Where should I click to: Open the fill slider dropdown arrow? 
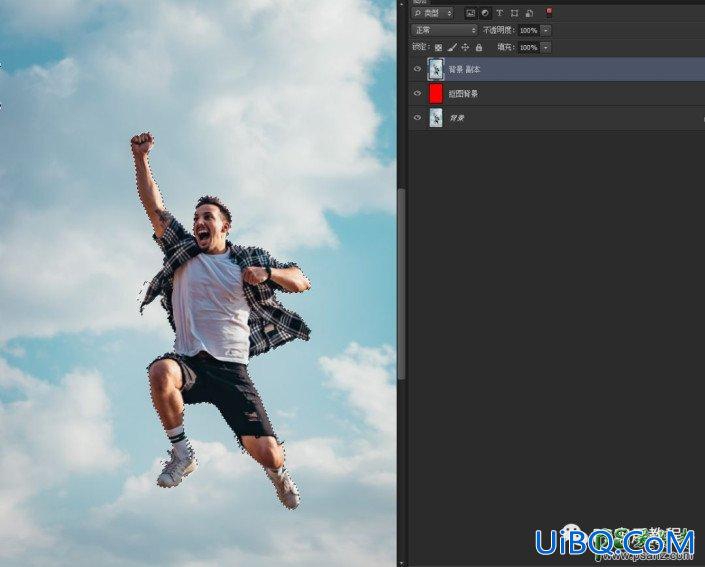[x=546, y=47]
